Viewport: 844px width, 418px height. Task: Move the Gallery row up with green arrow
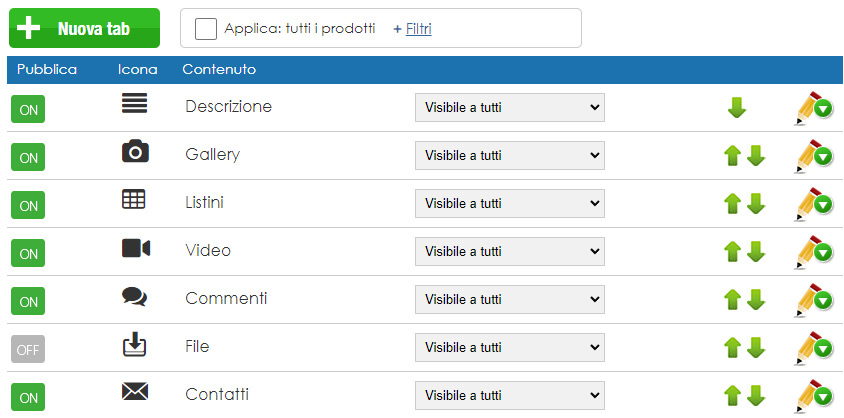click(732, 155)
